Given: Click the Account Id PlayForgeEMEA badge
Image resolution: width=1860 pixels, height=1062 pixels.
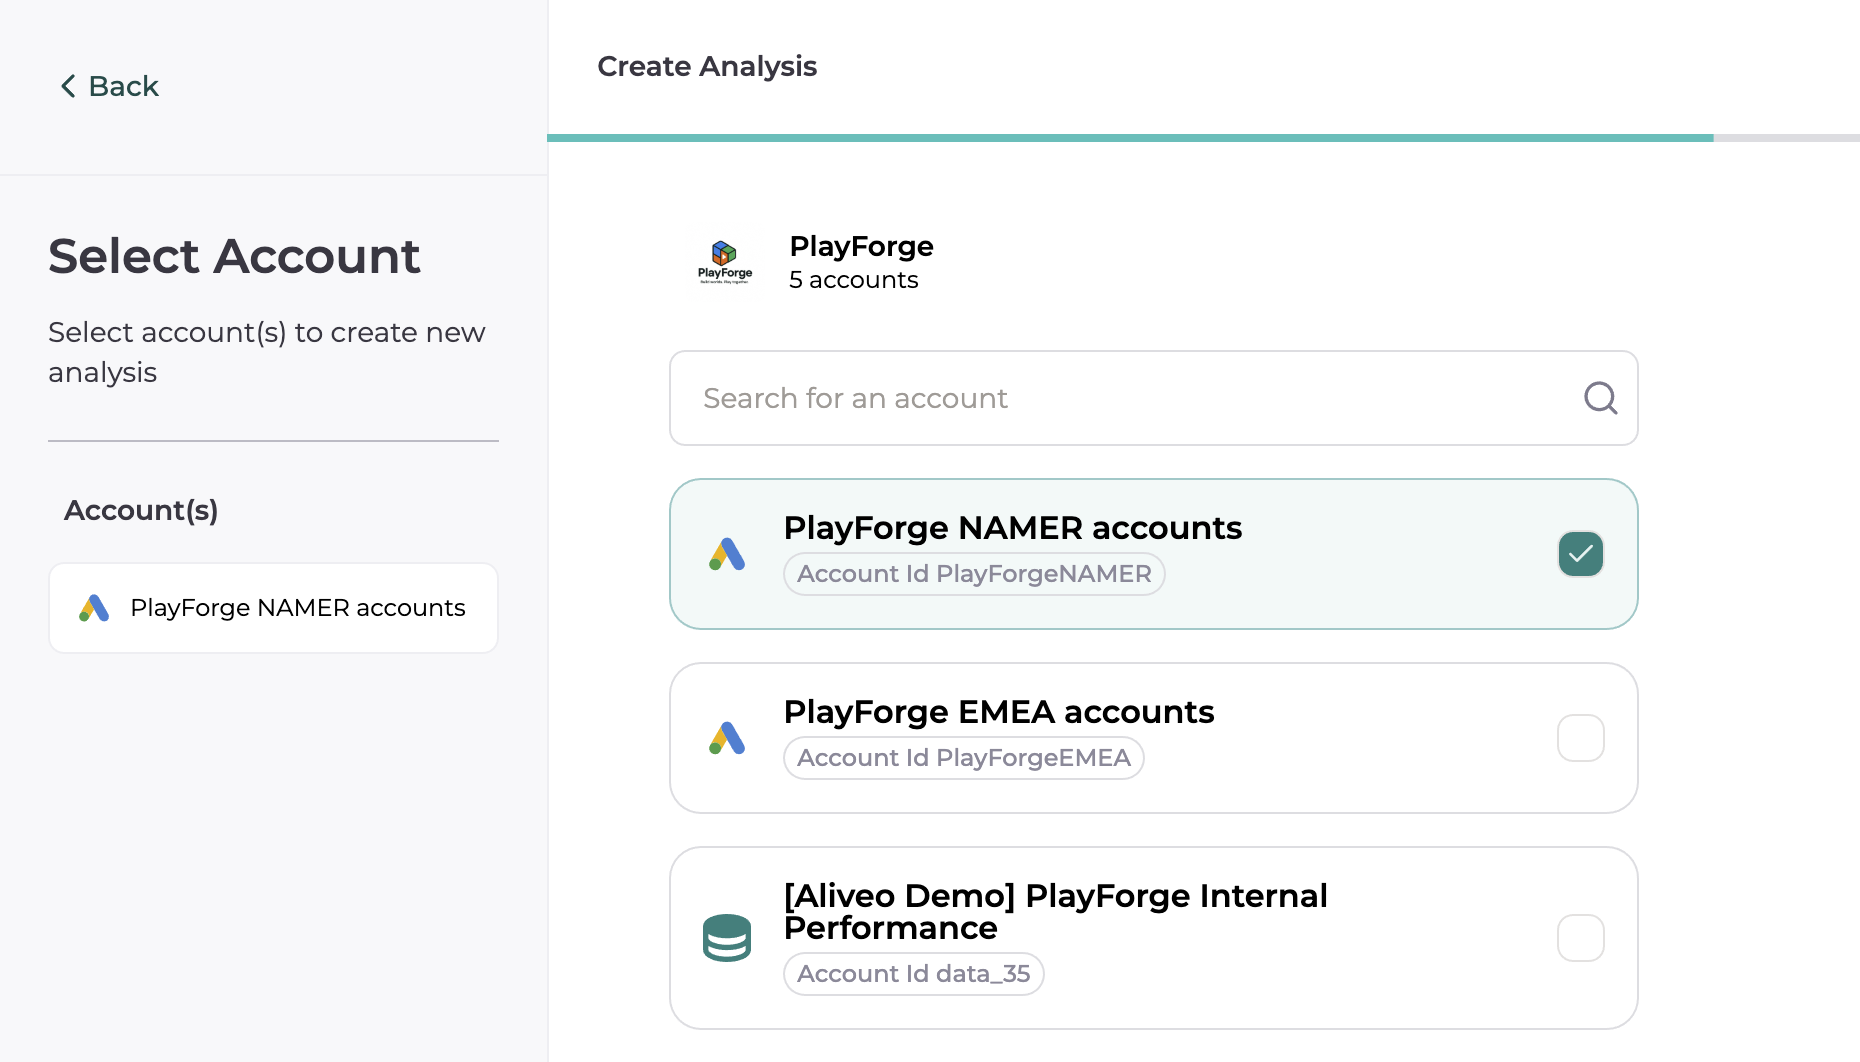Looking at the screenshot, I should tap(963, 758).
